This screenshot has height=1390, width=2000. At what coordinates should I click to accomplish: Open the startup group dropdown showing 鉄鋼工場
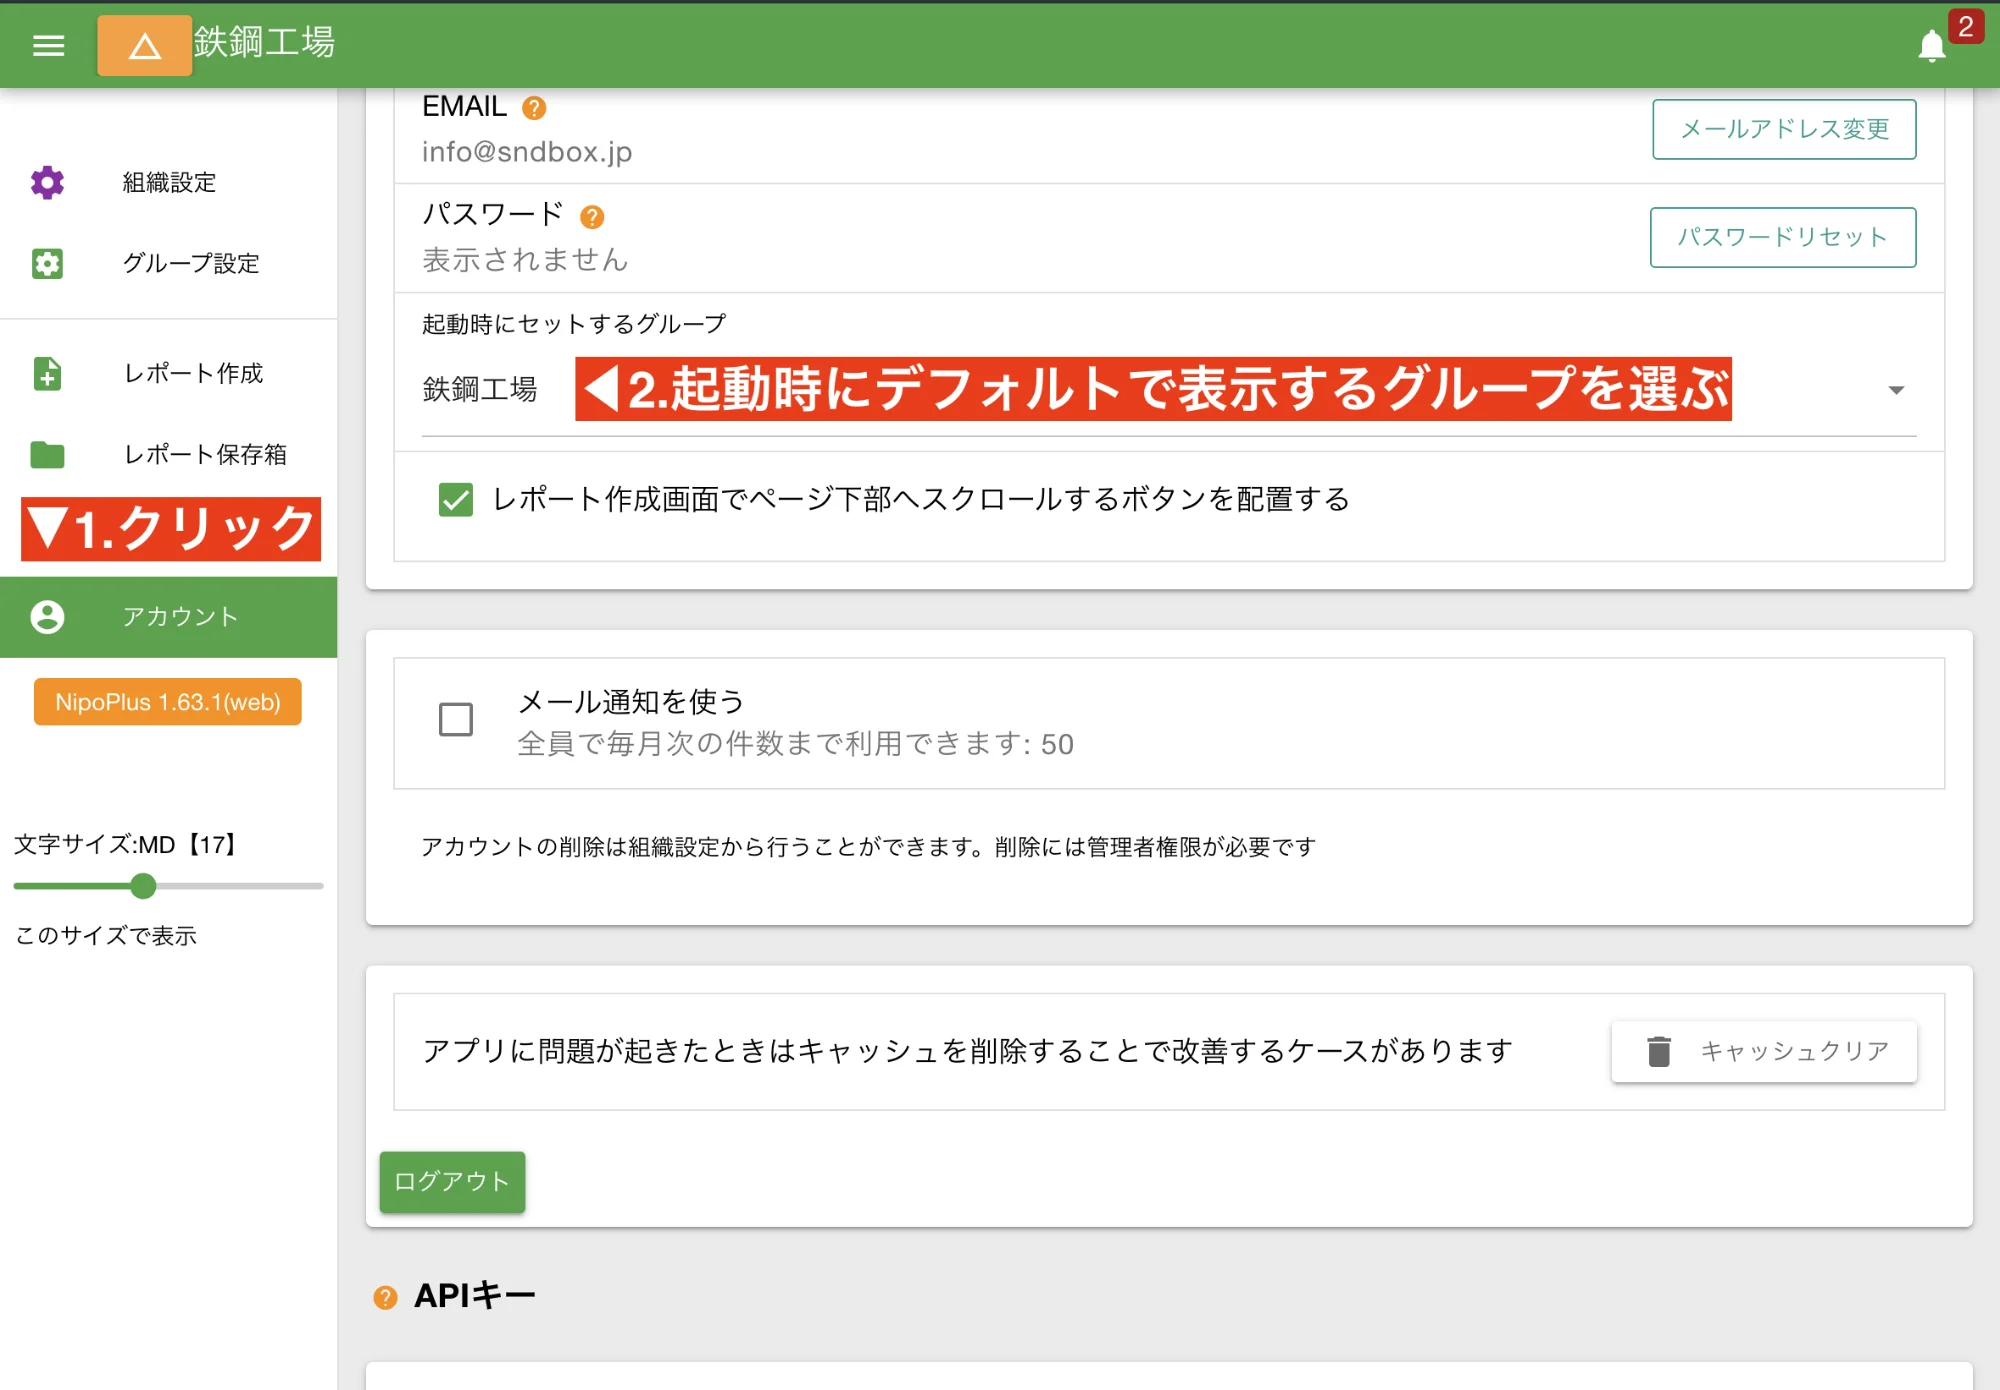tap(480, 390)
